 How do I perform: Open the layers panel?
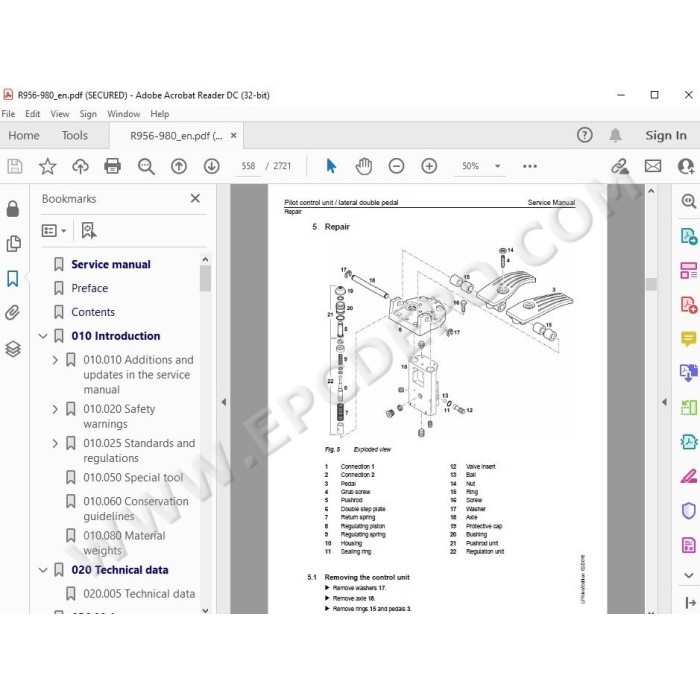tap(13, 349)
